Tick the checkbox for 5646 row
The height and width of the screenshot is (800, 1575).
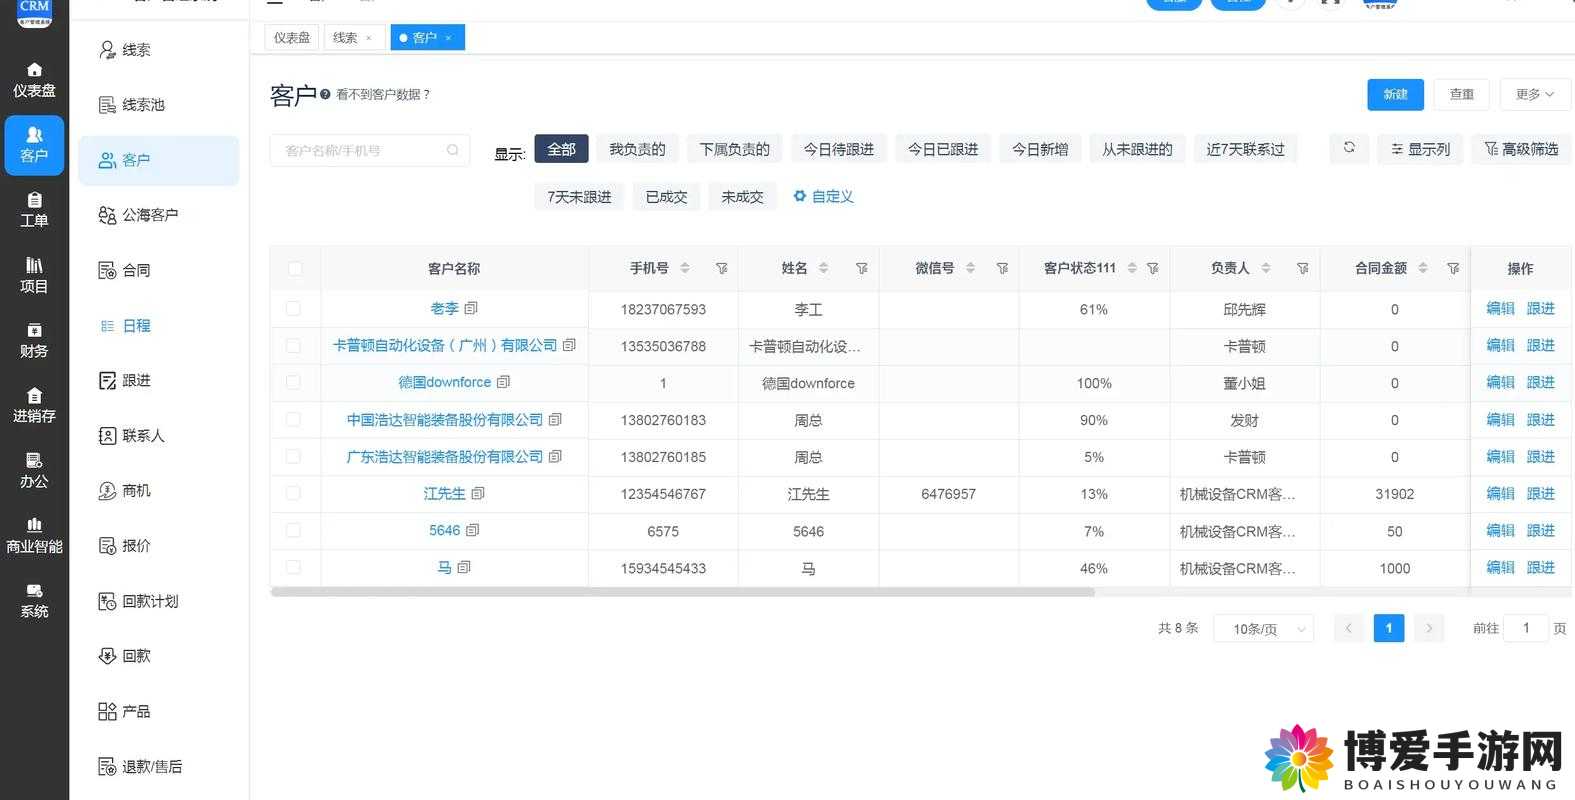(293, 530)
